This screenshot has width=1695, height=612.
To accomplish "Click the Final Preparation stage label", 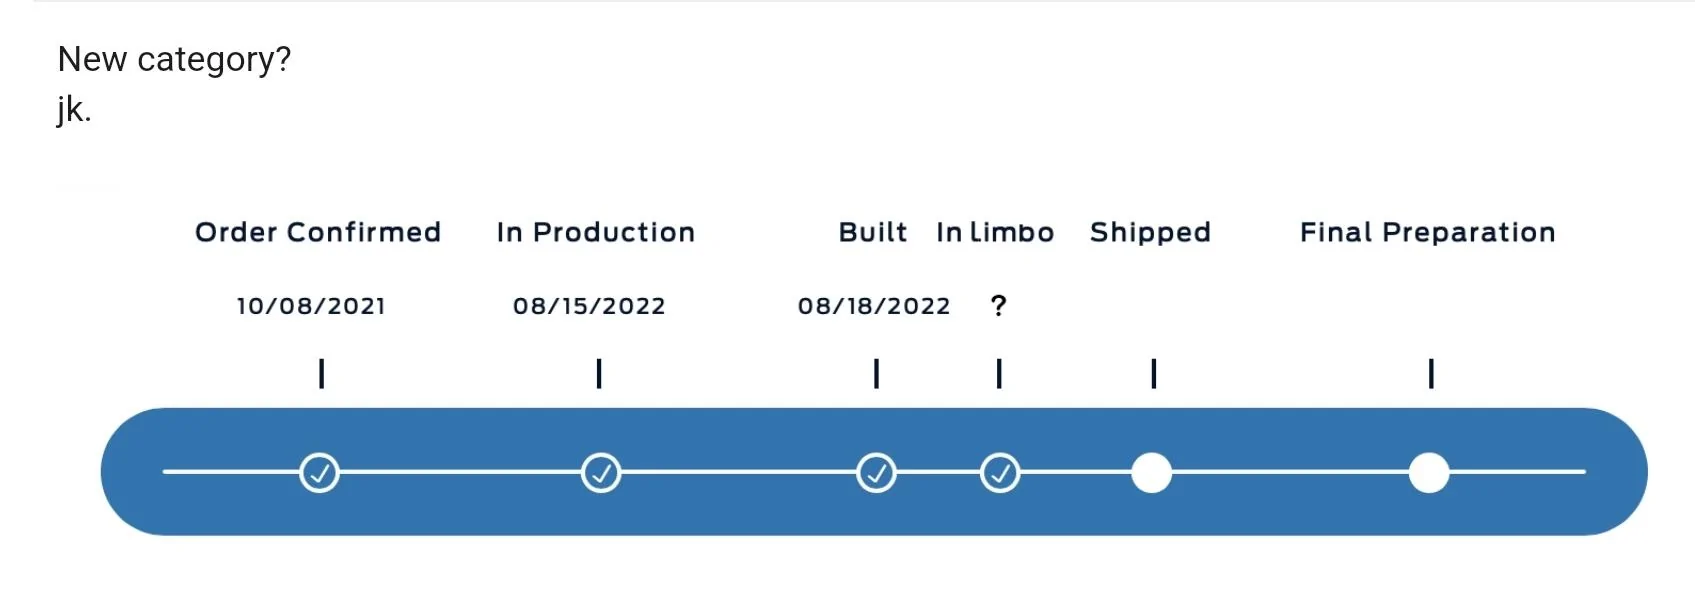I will tap(1428, 233).
